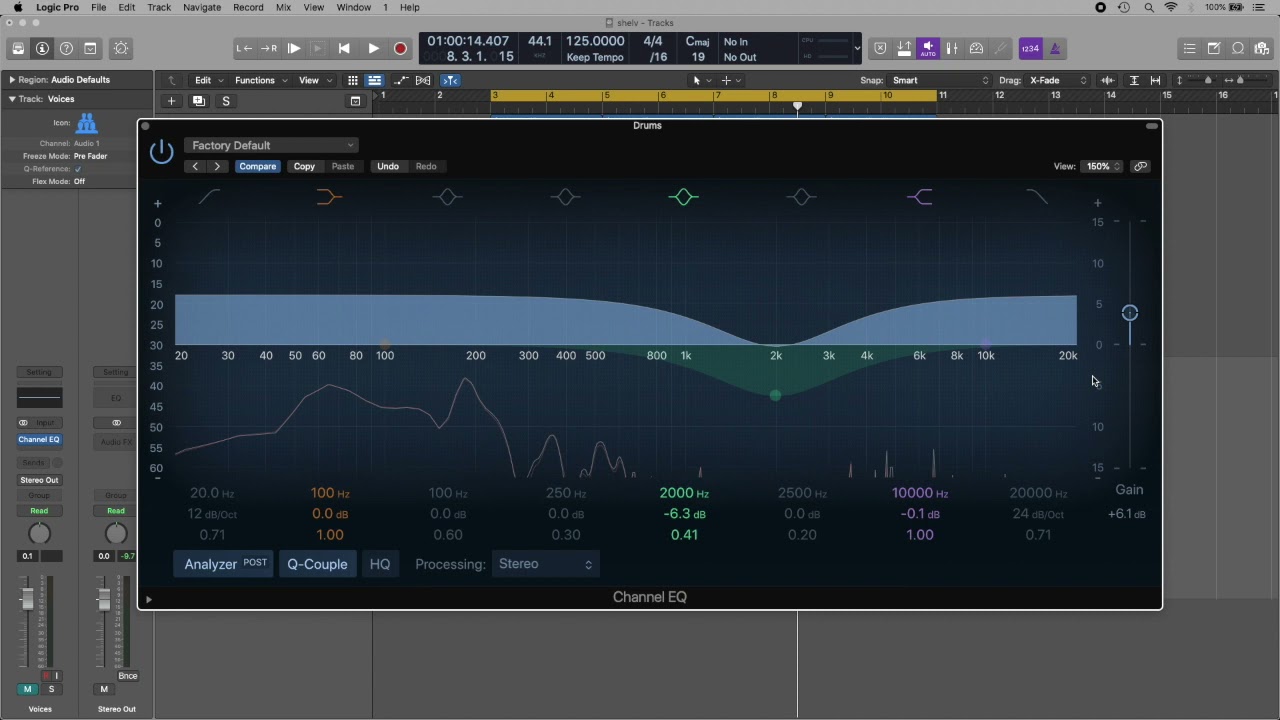Image resolution: width=1280 pixels, height=720 pixels.
Task: Open the Navigate menu
Action: [x=202, y=7]
